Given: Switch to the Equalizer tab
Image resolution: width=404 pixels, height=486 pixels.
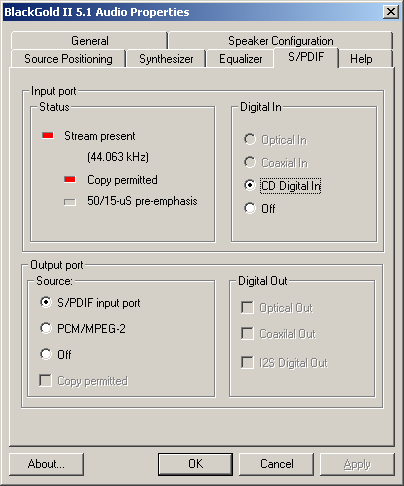Looking at the screenshot, I should [x=240, y=59].
